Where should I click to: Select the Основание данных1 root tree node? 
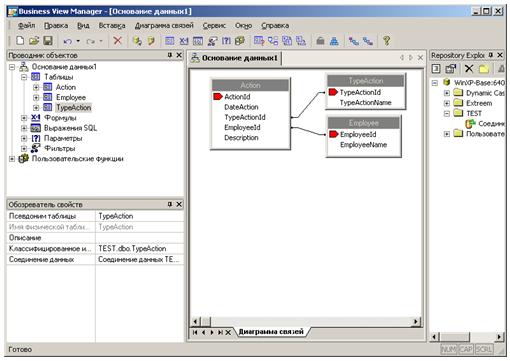pos(64,67)
